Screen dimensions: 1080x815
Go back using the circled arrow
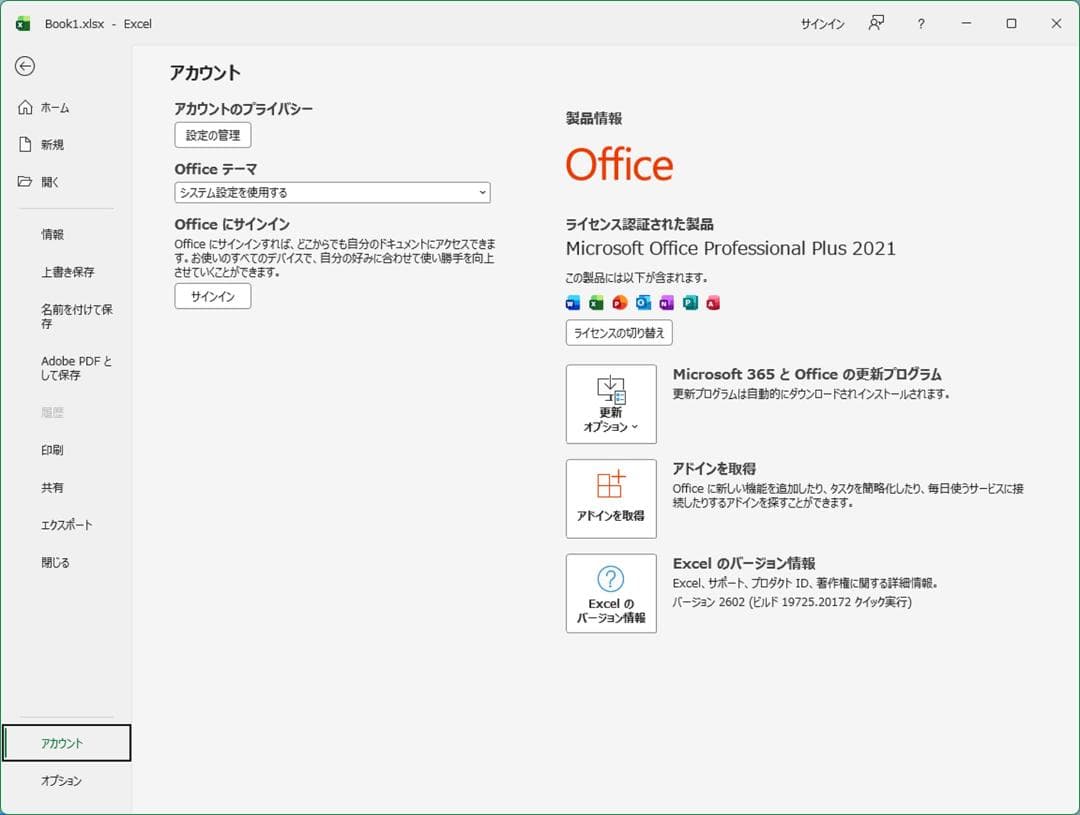click(x=25, y=66)
